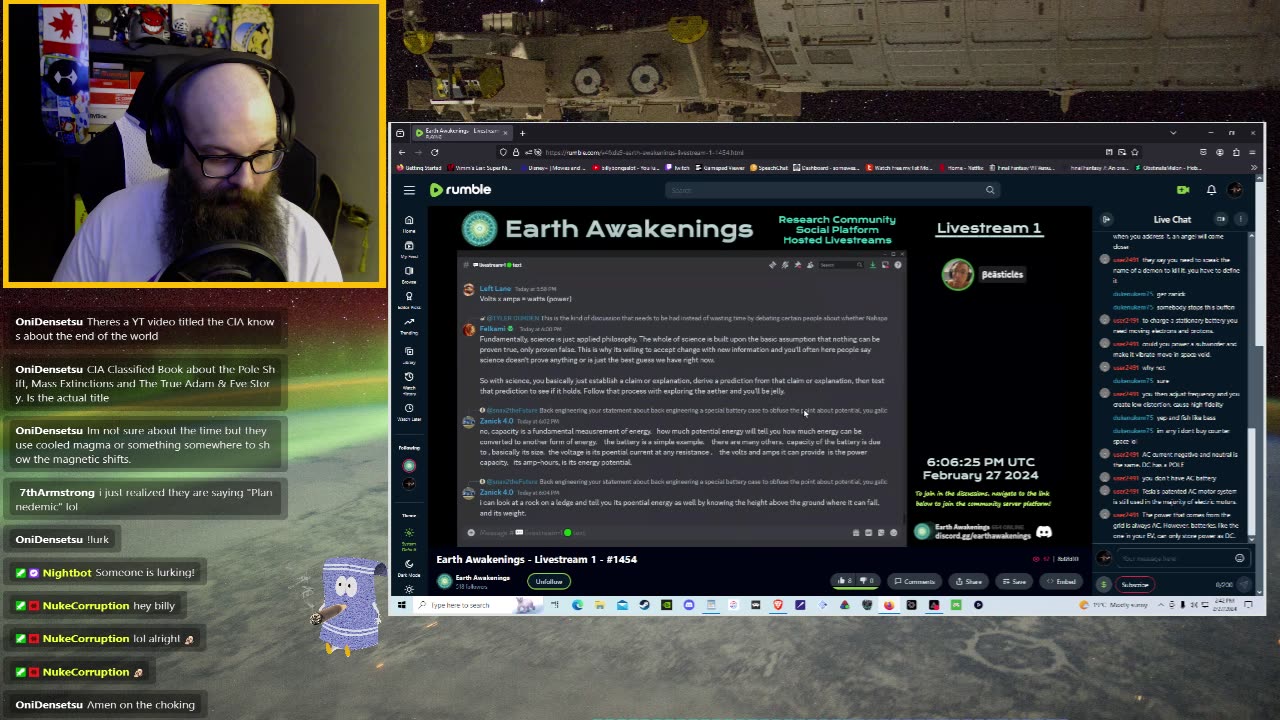Click the Subscribe button under chat
The width and height of the screenshot is (1280, 720).
1135,585
